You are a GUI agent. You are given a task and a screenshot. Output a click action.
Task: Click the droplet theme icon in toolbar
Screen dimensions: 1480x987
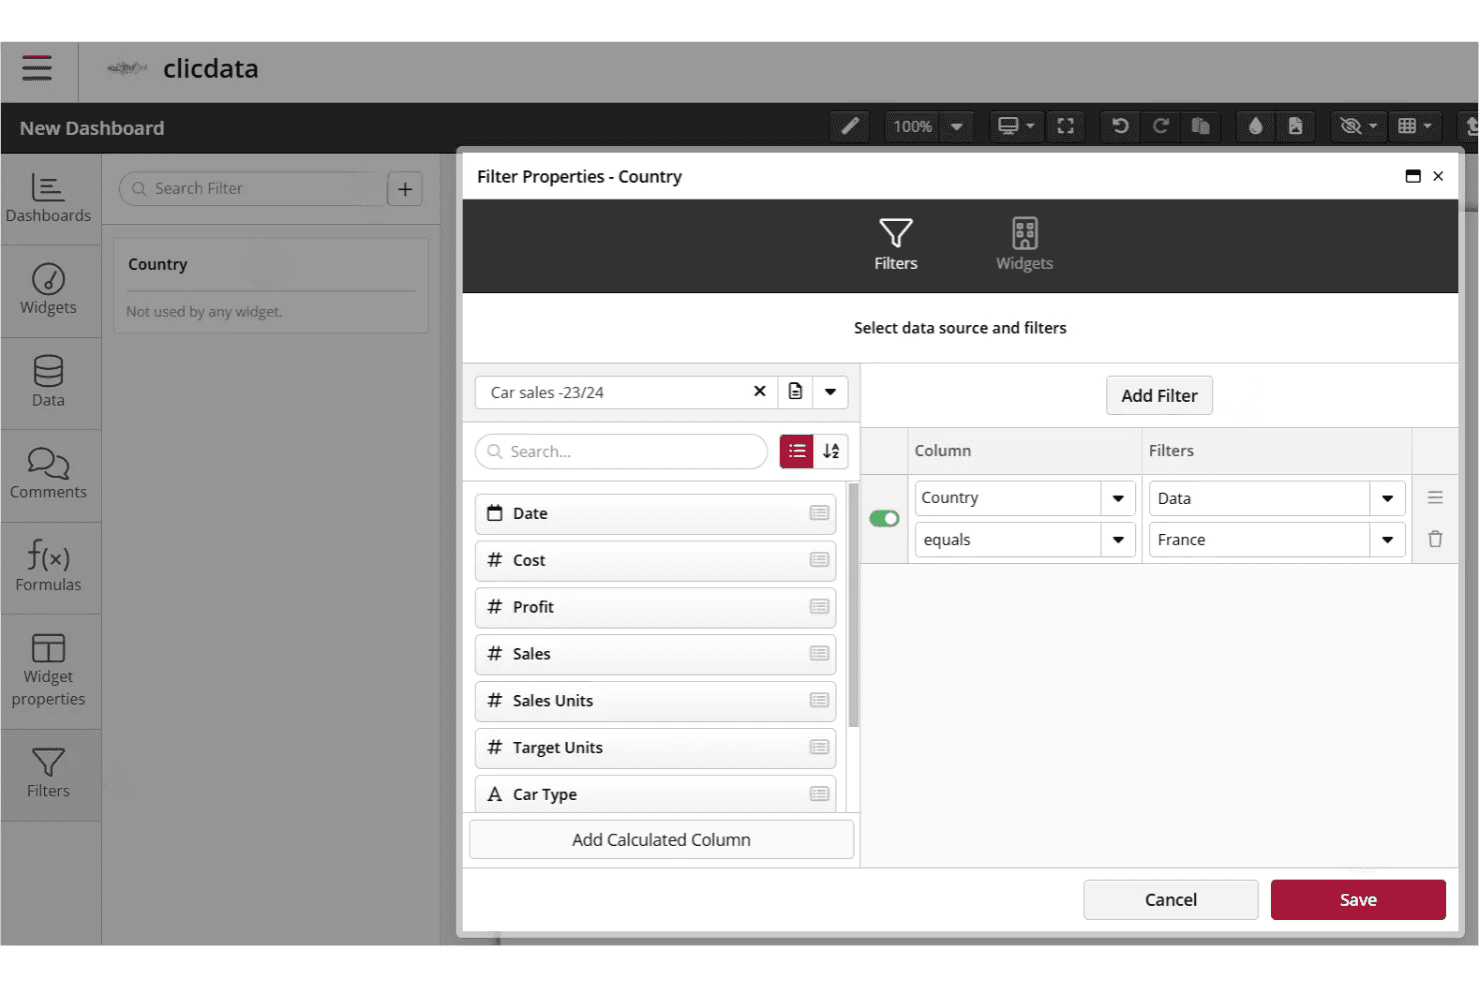[x=1255, y=126]
